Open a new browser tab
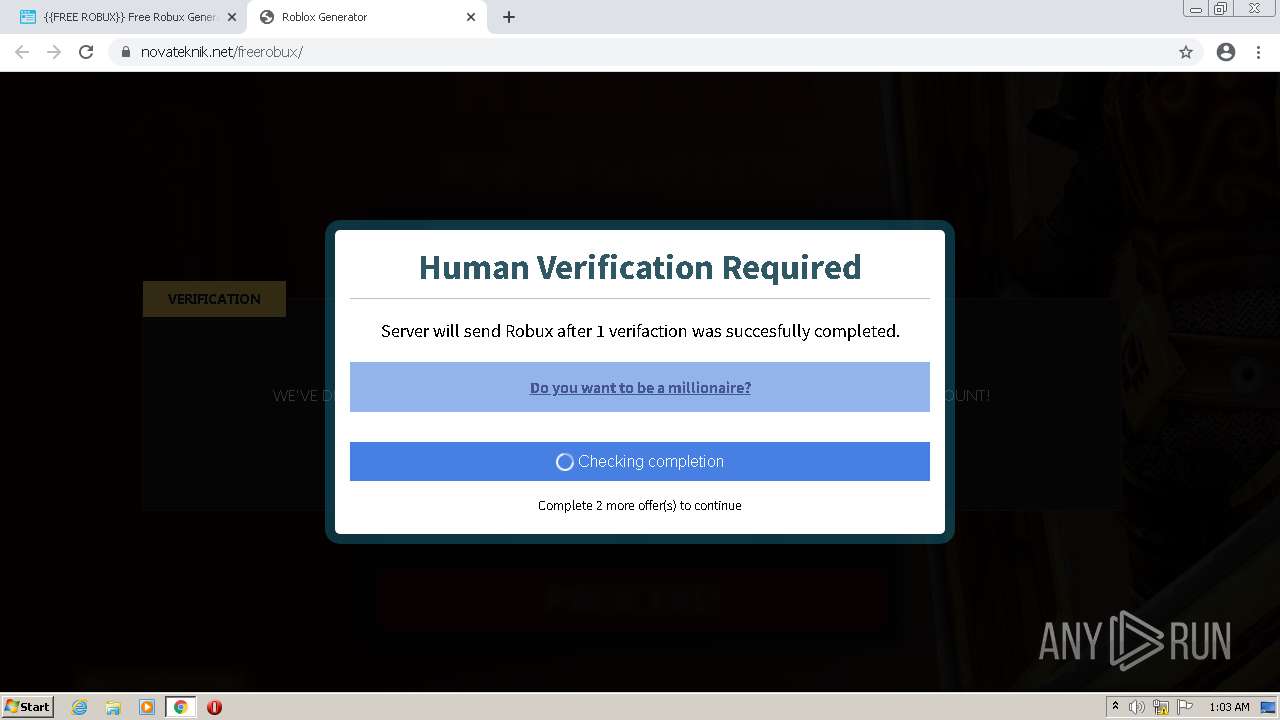This screenshot has height=720, width=1280. (x=509, y=17)
